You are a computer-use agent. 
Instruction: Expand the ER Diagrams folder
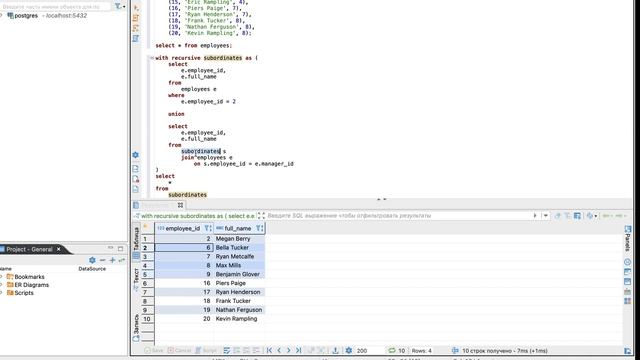1,285
